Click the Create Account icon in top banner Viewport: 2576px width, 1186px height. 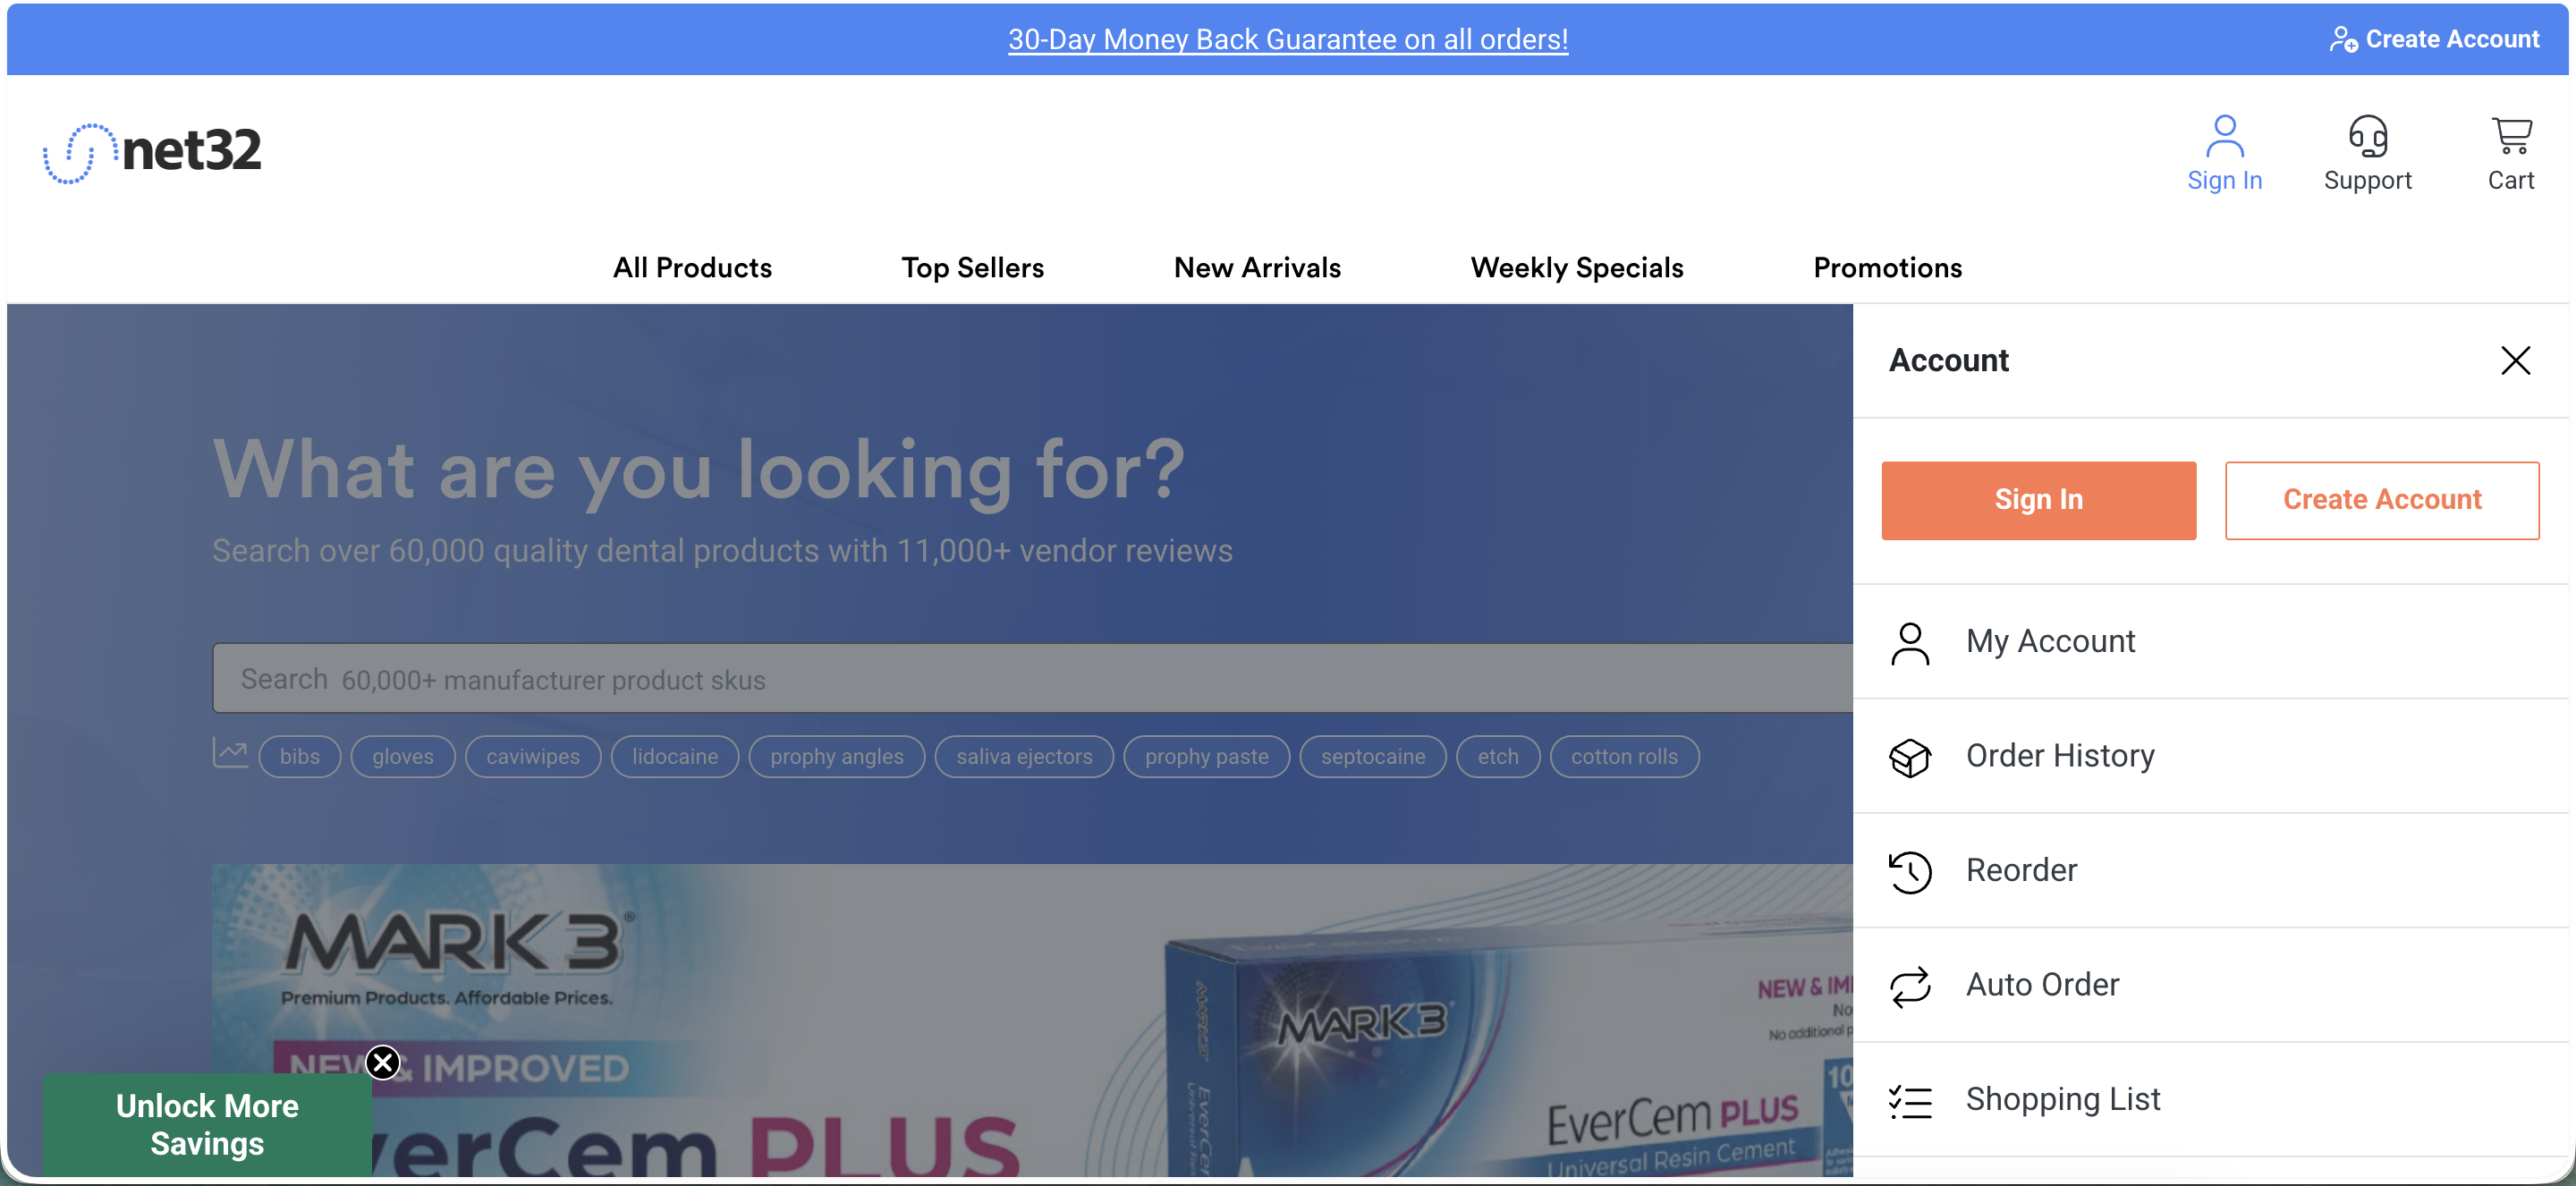pyautogui.click(x=2343, y=40)
